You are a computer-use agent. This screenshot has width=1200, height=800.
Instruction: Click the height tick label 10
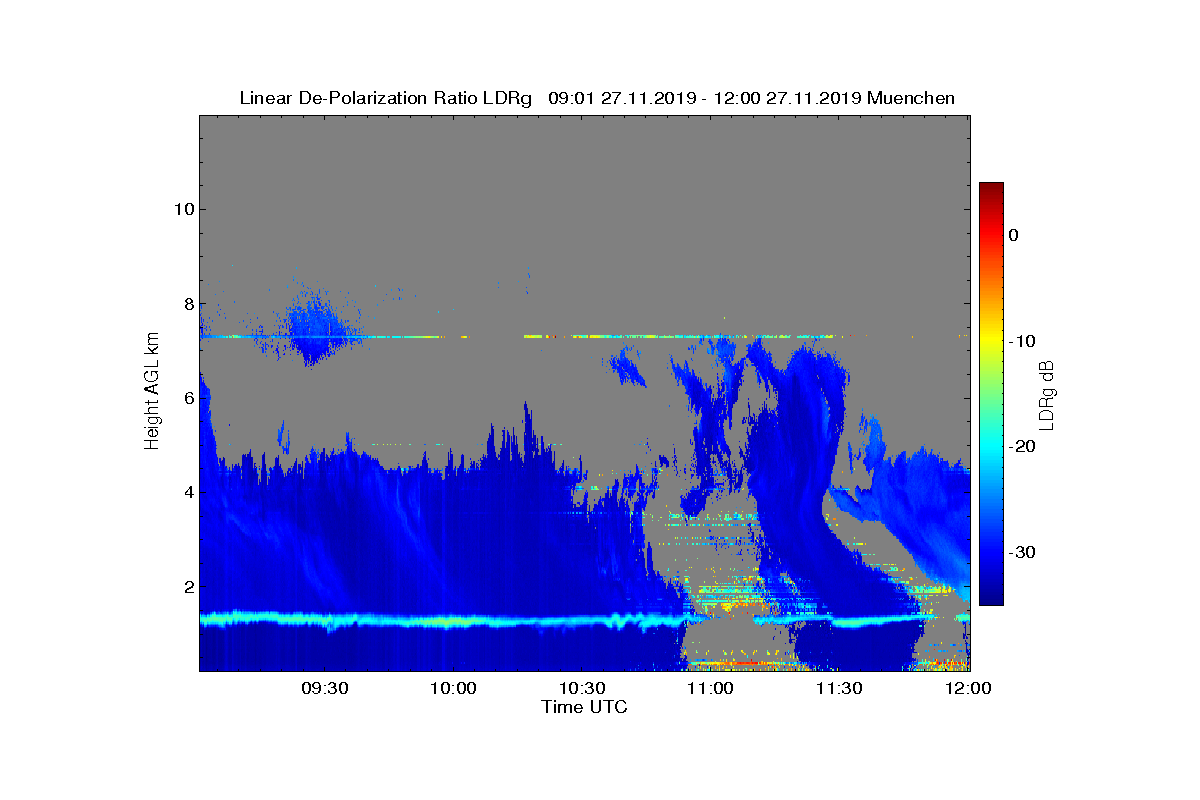coord(183,209)
